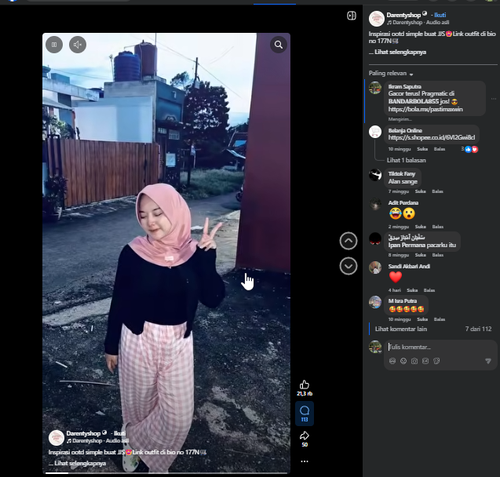Viewport: 500px width, 477px height.
Task: Like the reel with thumbs up
Action: [304, 385]
